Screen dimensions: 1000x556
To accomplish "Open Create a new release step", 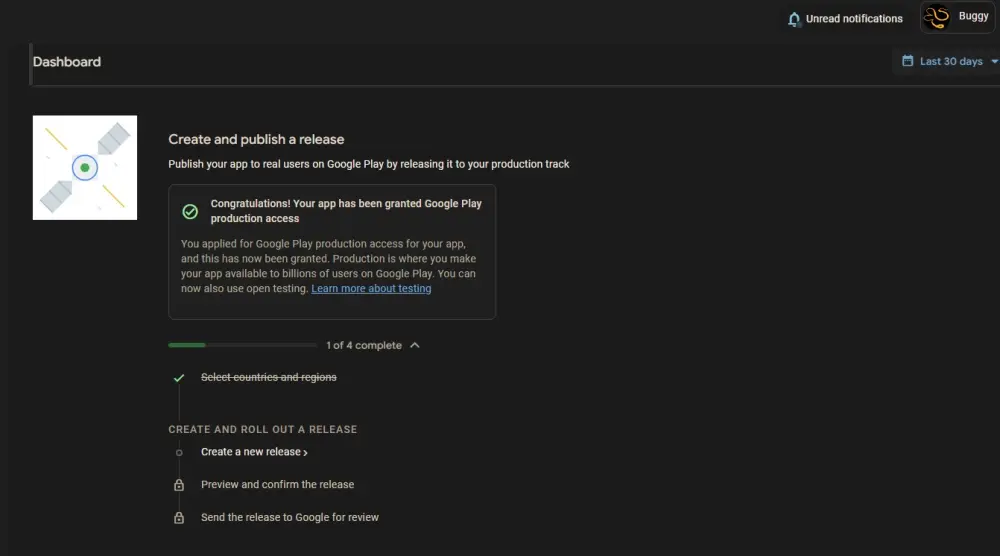I will point(254,451).
